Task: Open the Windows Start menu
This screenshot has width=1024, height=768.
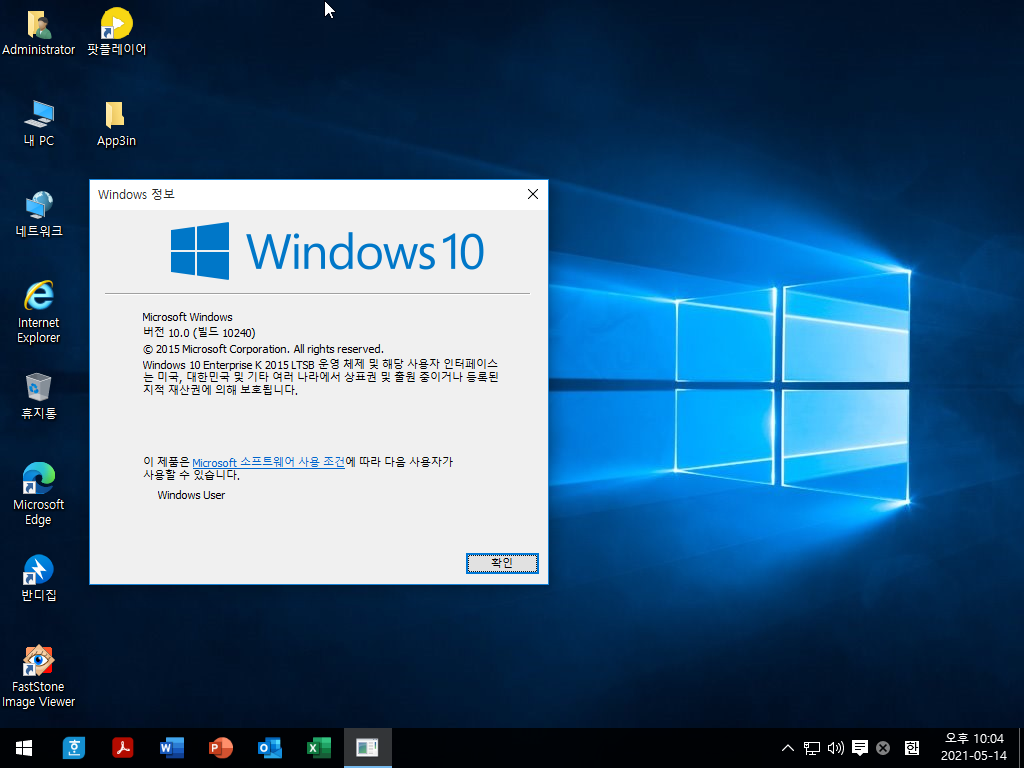Action: pyautogui.click(x=24, y=748)
